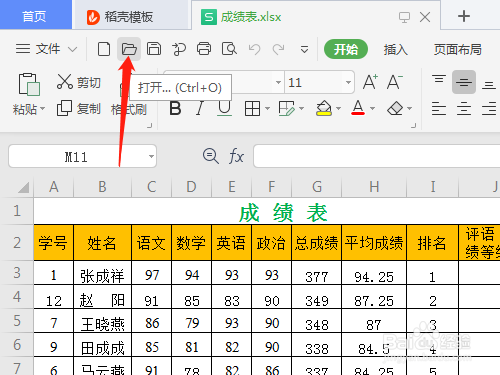Click the 成绩表 title cell
500x375 pixels.
(283, 212)
